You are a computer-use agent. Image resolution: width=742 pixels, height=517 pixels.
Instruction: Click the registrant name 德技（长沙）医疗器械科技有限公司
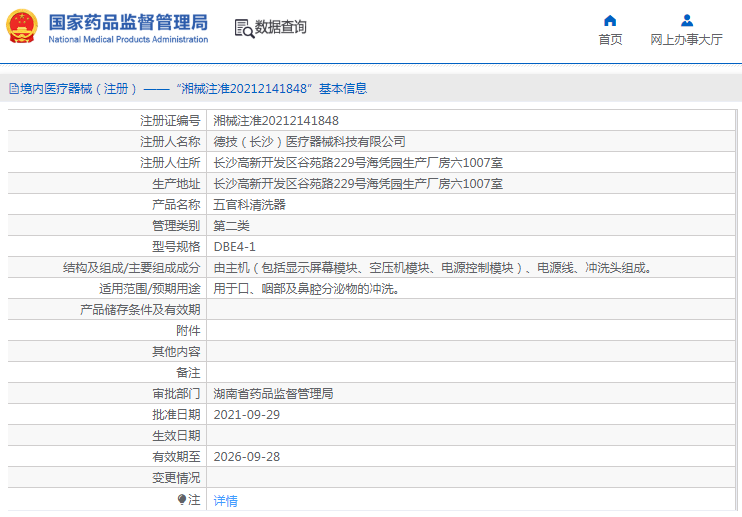tap(309, 142)
